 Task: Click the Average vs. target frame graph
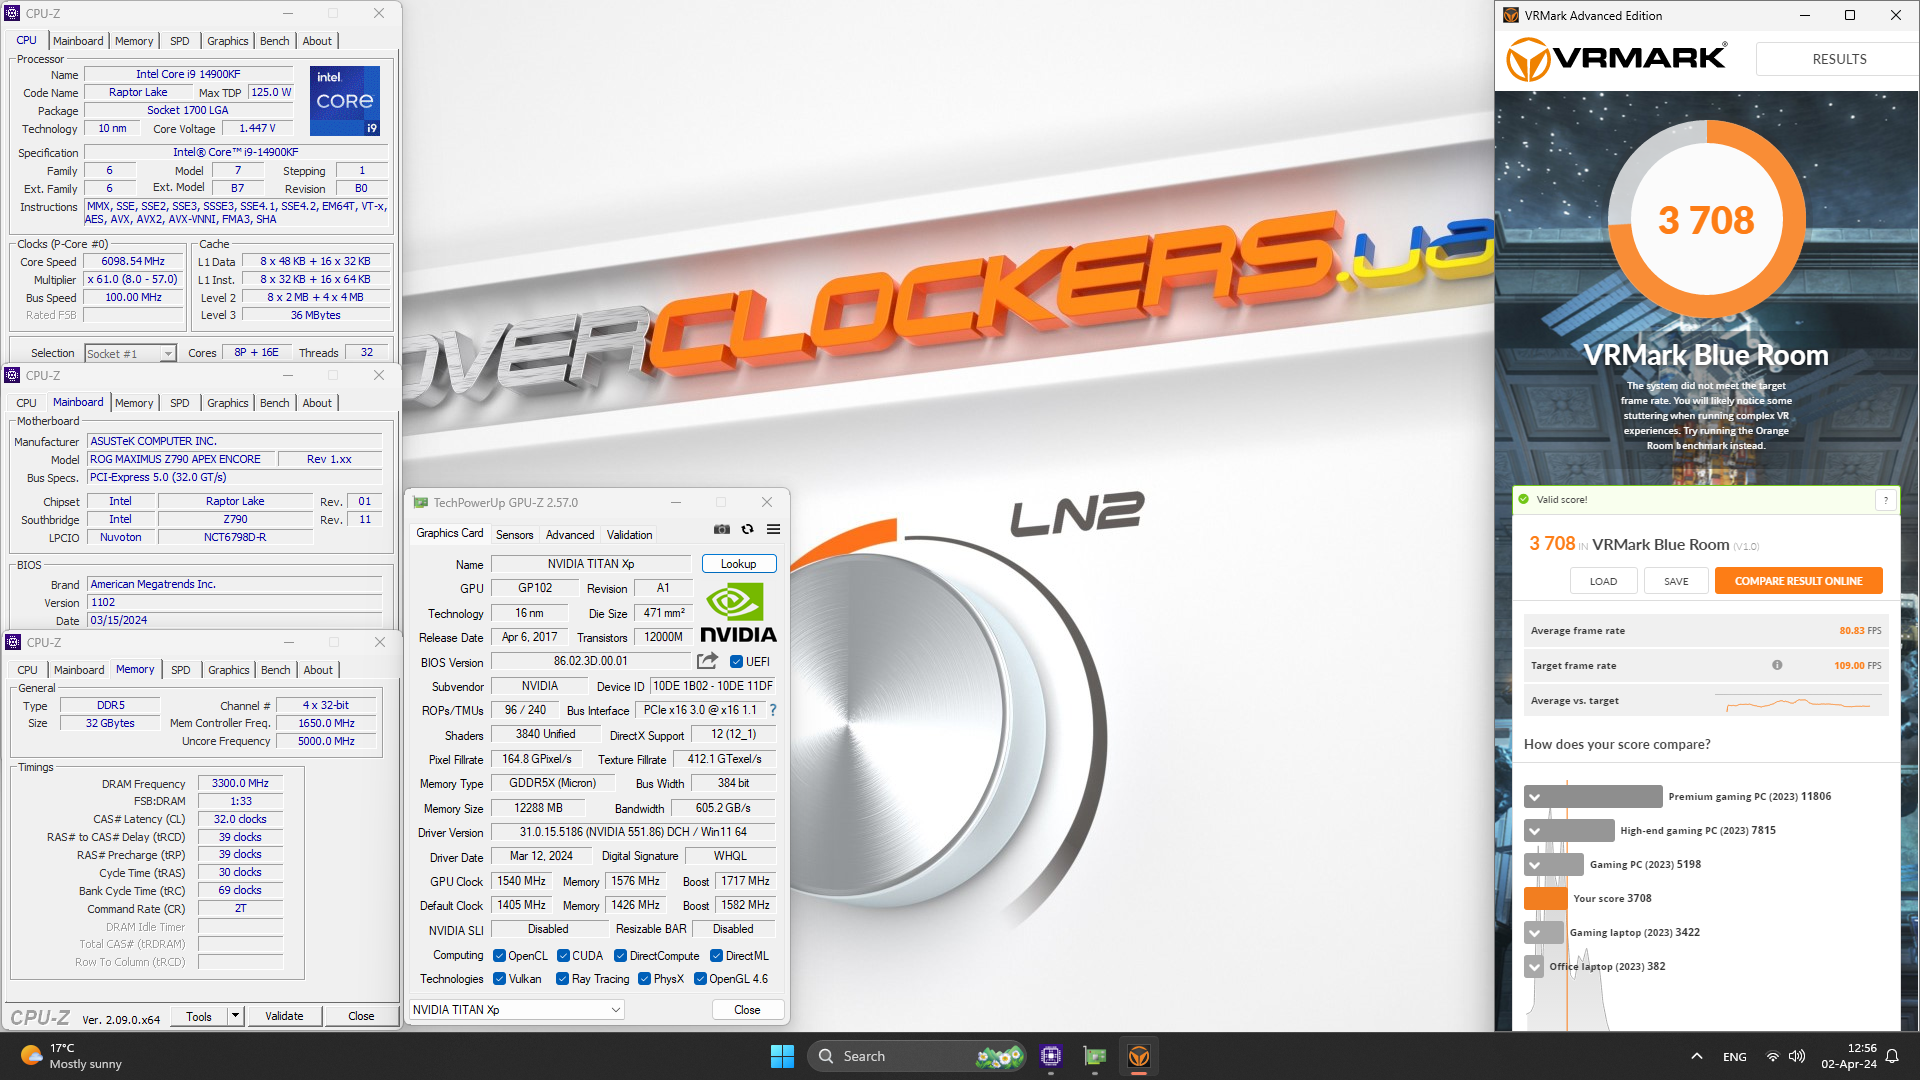[1798, 703]
